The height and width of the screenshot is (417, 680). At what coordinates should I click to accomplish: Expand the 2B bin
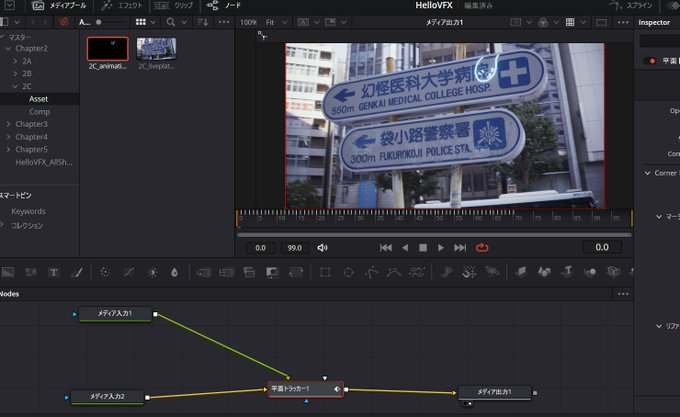(16, 74)
